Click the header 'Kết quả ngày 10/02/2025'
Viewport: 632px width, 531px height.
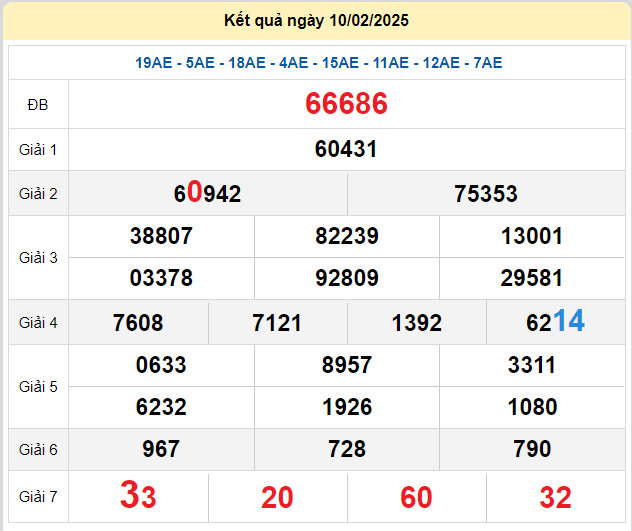(x=316, y=20)
